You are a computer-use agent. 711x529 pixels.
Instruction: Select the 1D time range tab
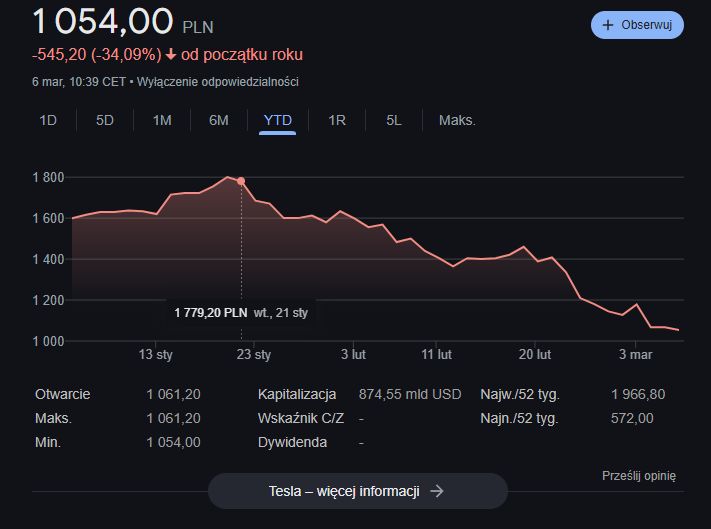[48, 121]
